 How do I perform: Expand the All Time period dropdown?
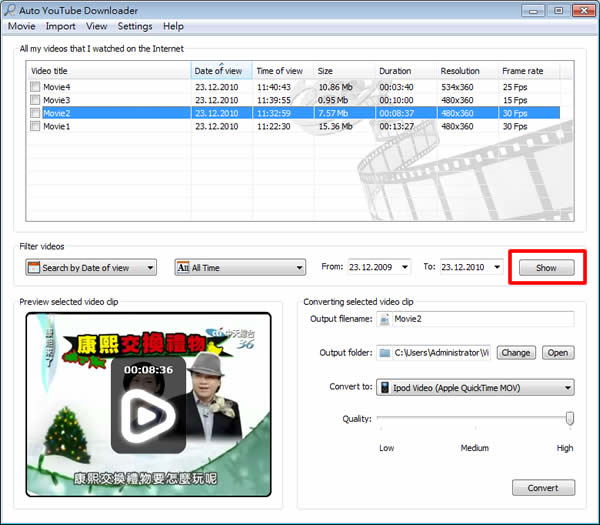[x=298, y=268]
